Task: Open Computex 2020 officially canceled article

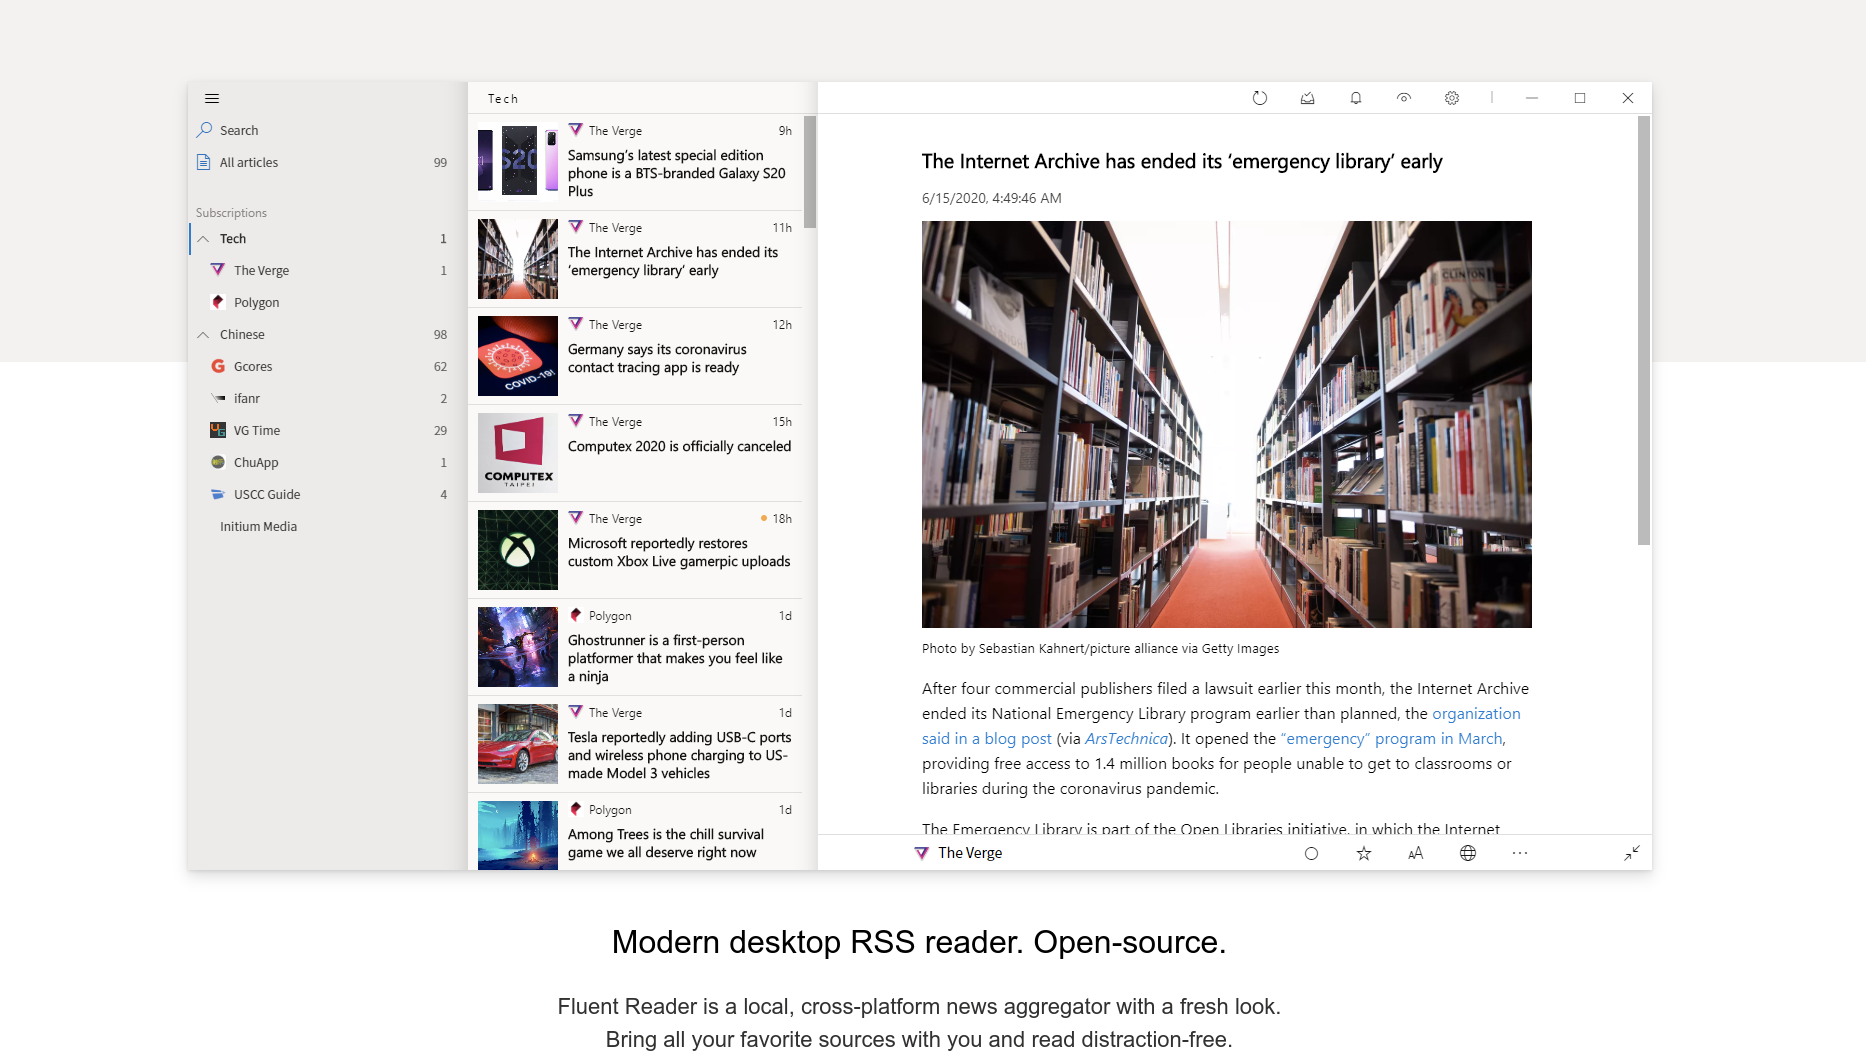Action: tap(636, 453)
